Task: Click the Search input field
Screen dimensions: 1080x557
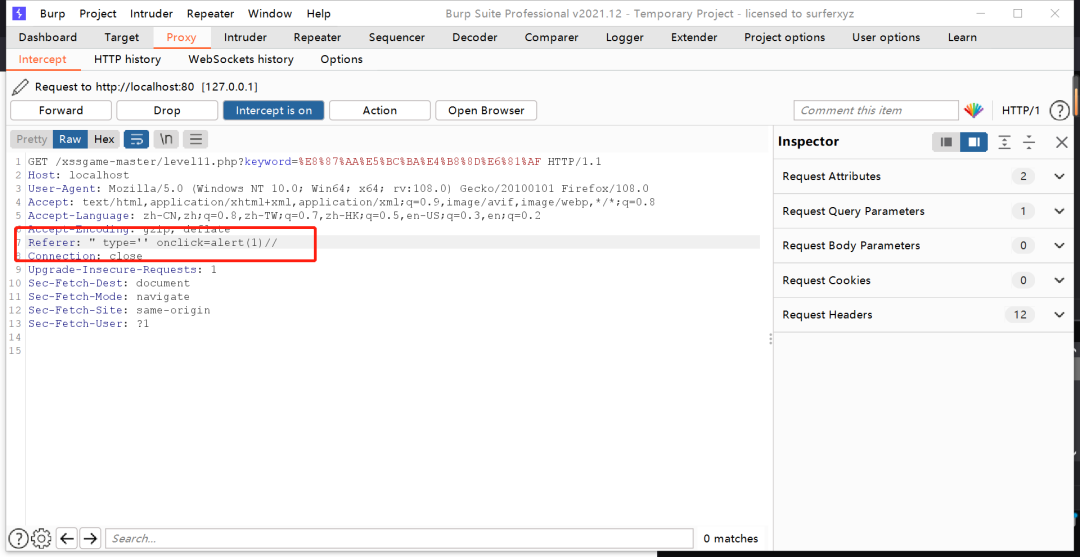Action: (399, 538)
